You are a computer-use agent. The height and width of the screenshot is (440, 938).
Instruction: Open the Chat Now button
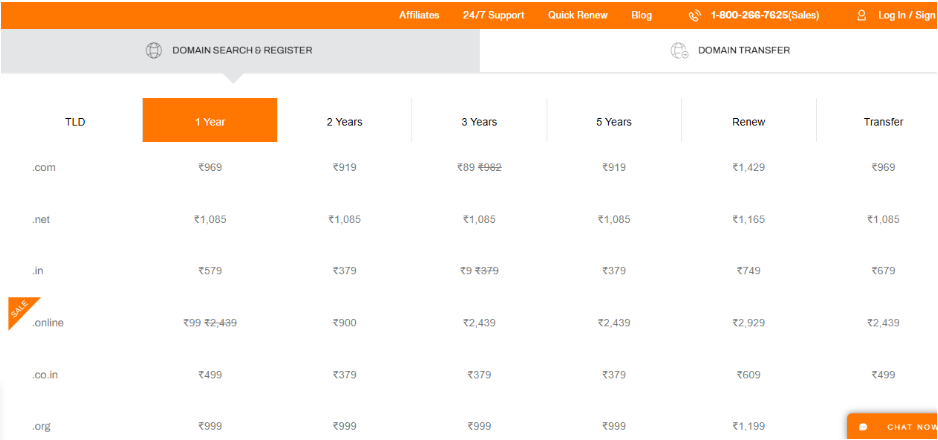[892, 427]
